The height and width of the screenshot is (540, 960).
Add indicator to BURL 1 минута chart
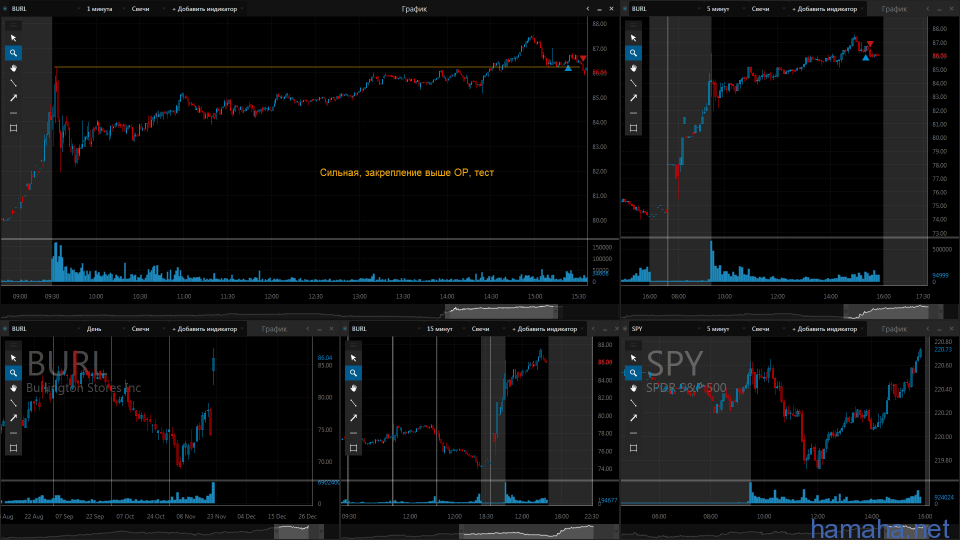[x=207, y=9]
